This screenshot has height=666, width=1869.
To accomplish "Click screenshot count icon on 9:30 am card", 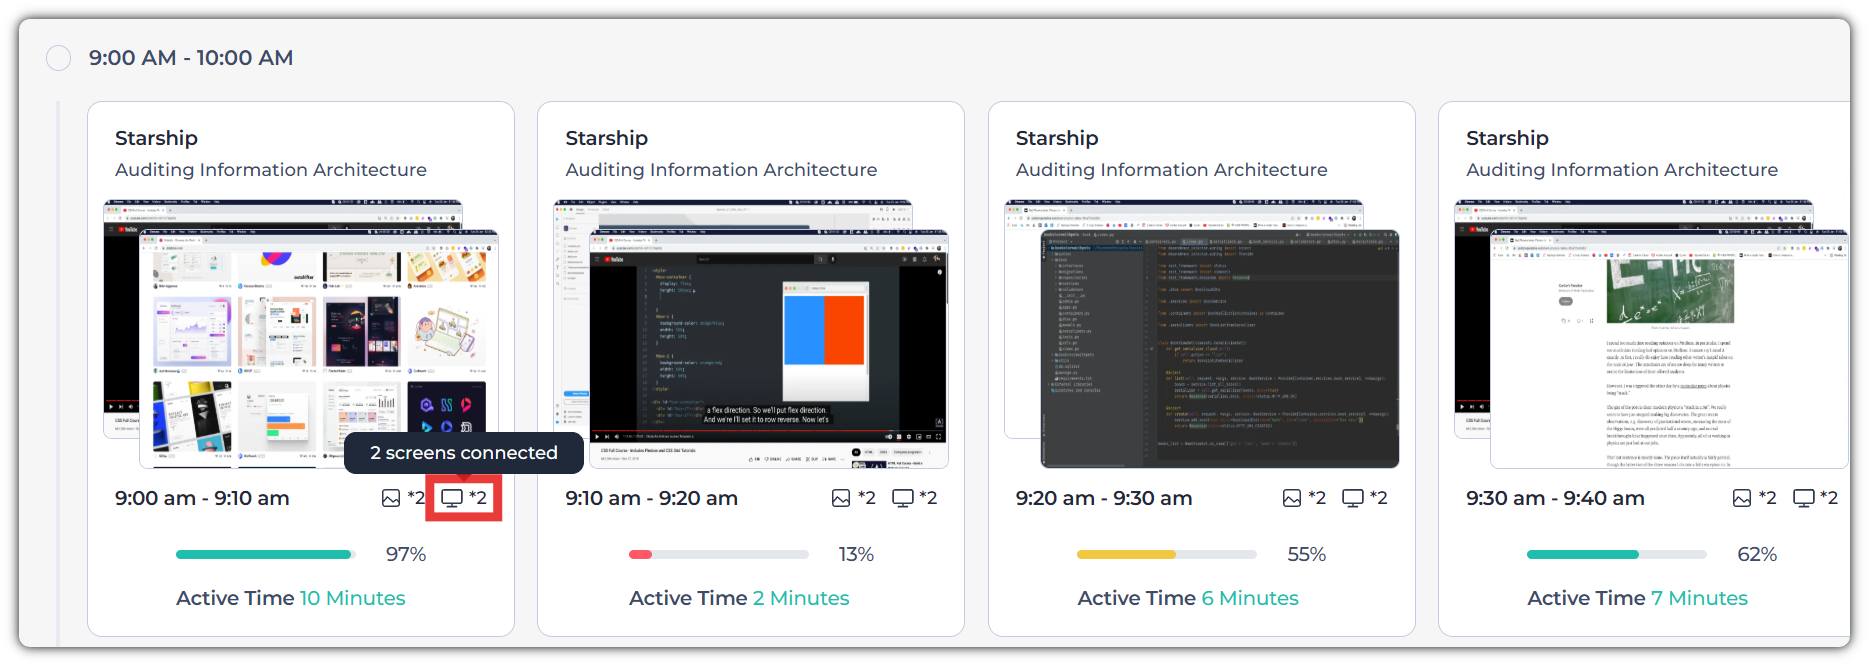I will (1742, 498).
